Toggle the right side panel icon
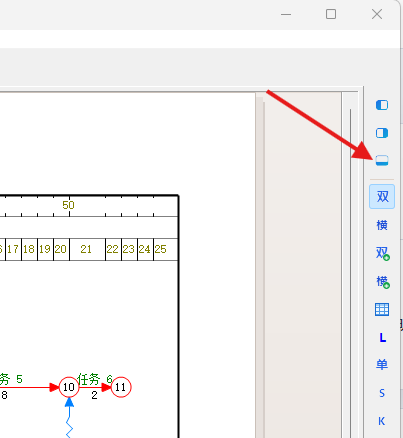This screenshot has height=438, width=403. pos(382,133)
